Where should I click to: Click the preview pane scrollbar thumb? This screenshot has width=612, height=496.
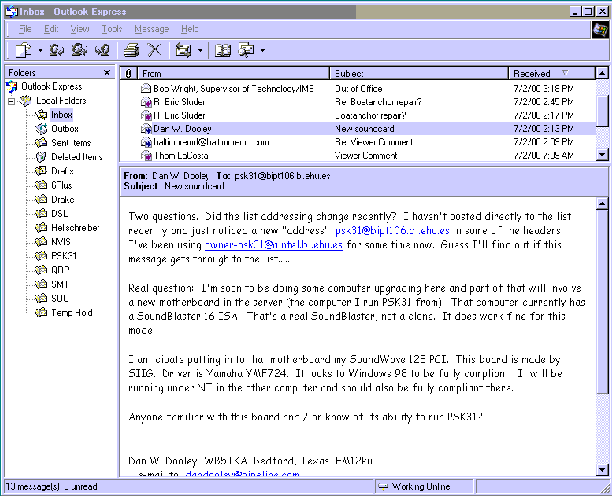point(603,301)
